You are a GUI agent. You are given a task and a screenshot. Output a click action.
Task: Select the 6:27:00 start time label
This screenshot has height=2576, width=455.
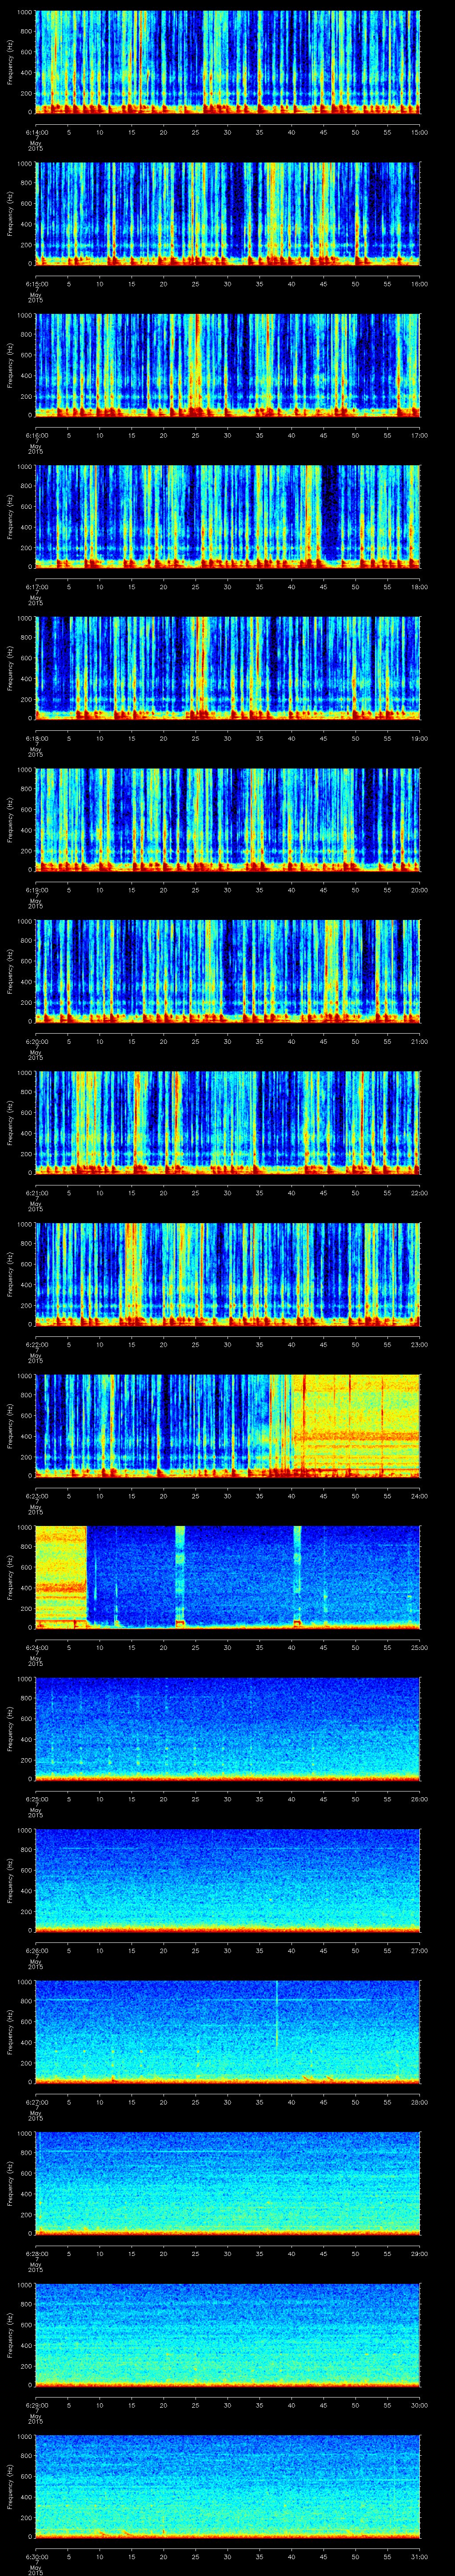(x=35, y=2101)
